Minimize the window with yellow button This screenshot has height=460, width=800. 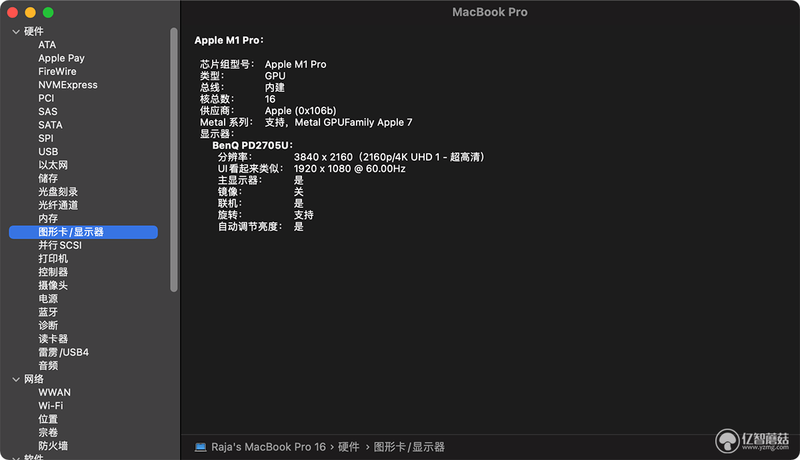coord(31,13)
